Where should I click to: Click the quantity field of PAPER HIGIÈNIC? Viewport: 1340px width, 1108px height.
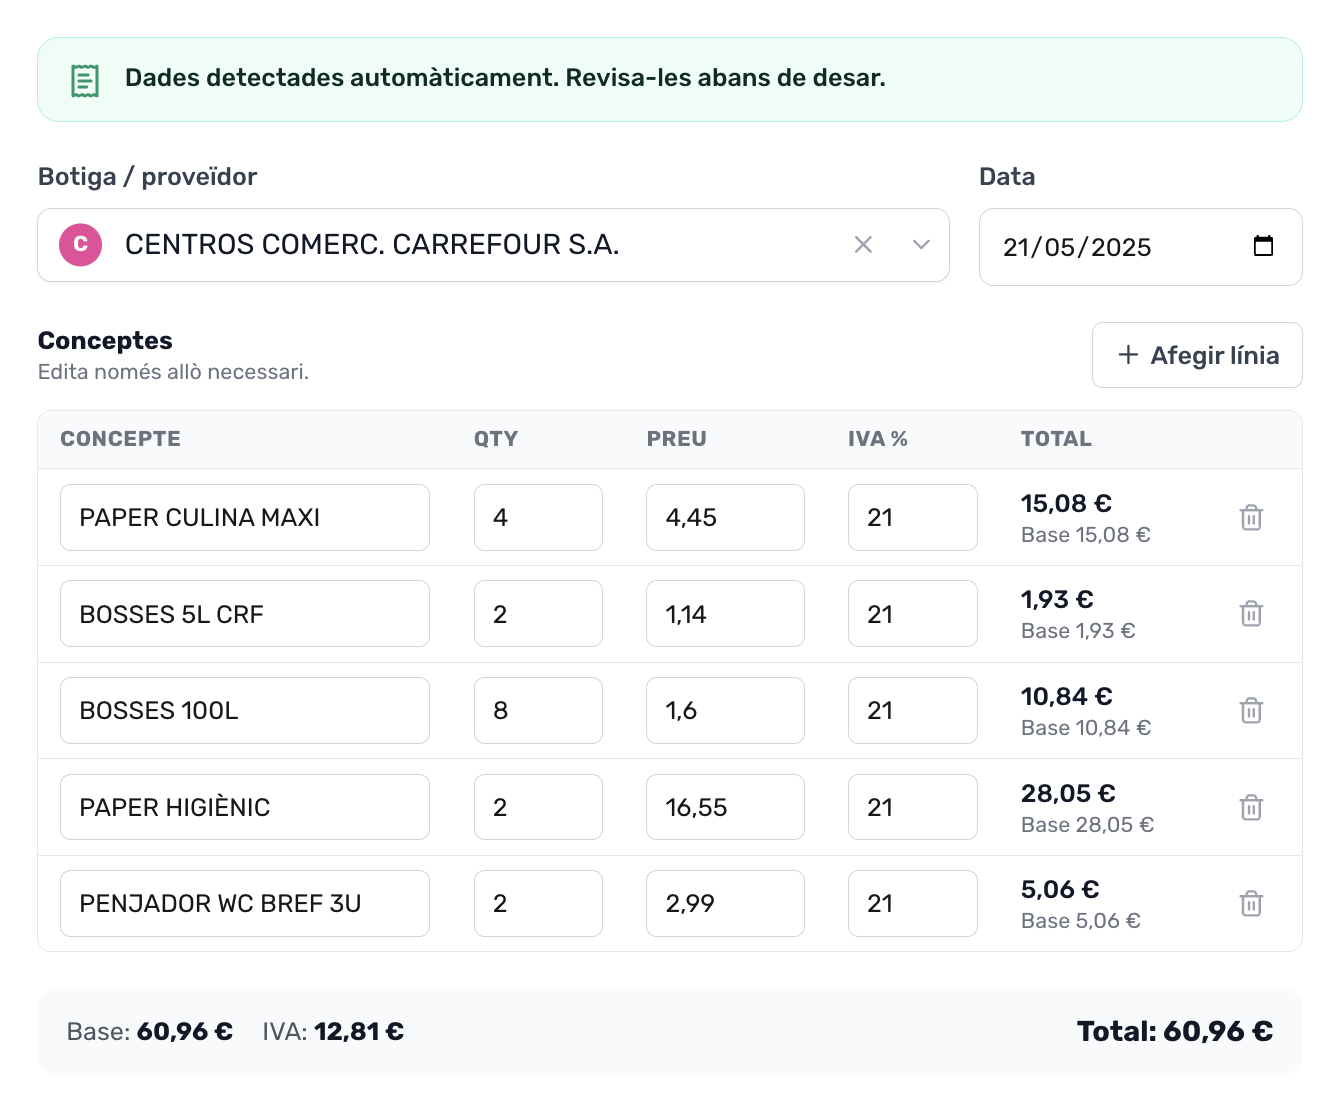538,807
